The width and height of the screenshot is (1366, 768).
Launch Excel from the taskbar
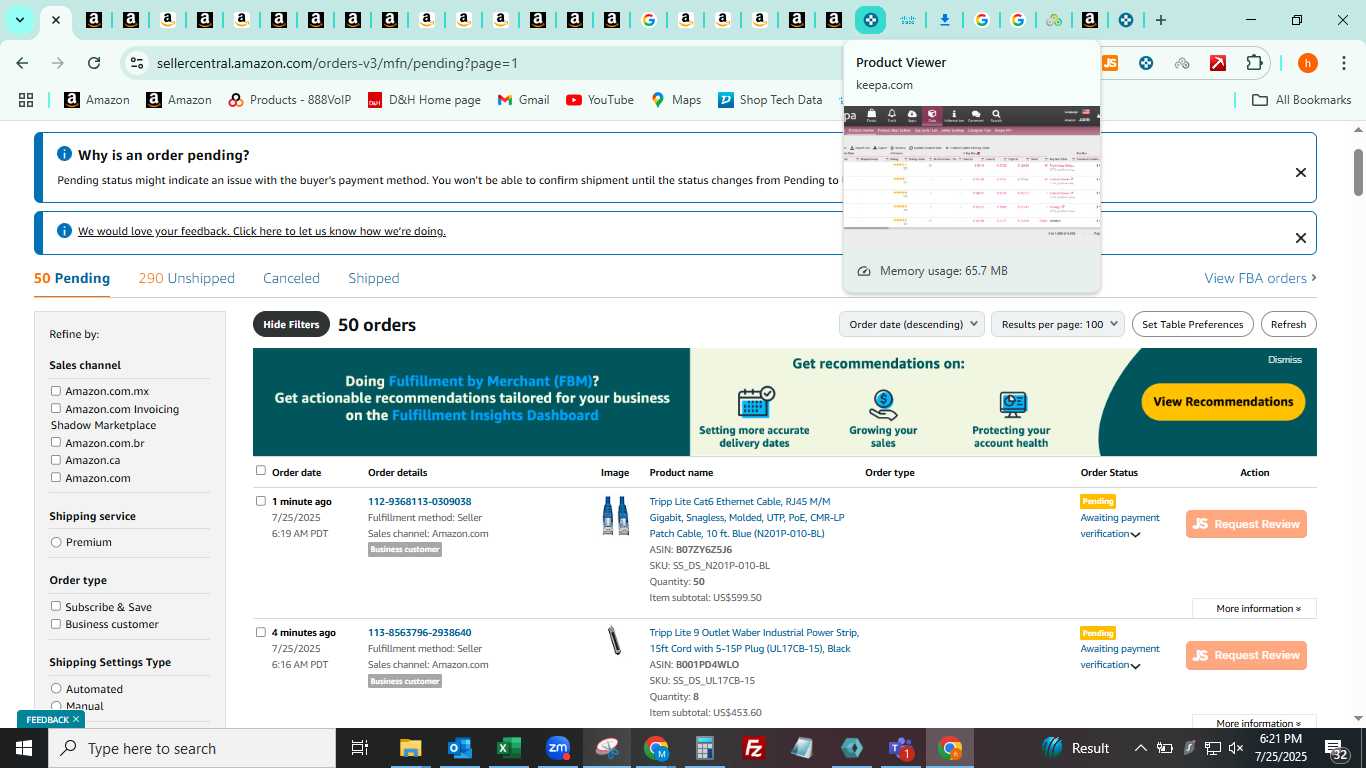tap(508, 748)
